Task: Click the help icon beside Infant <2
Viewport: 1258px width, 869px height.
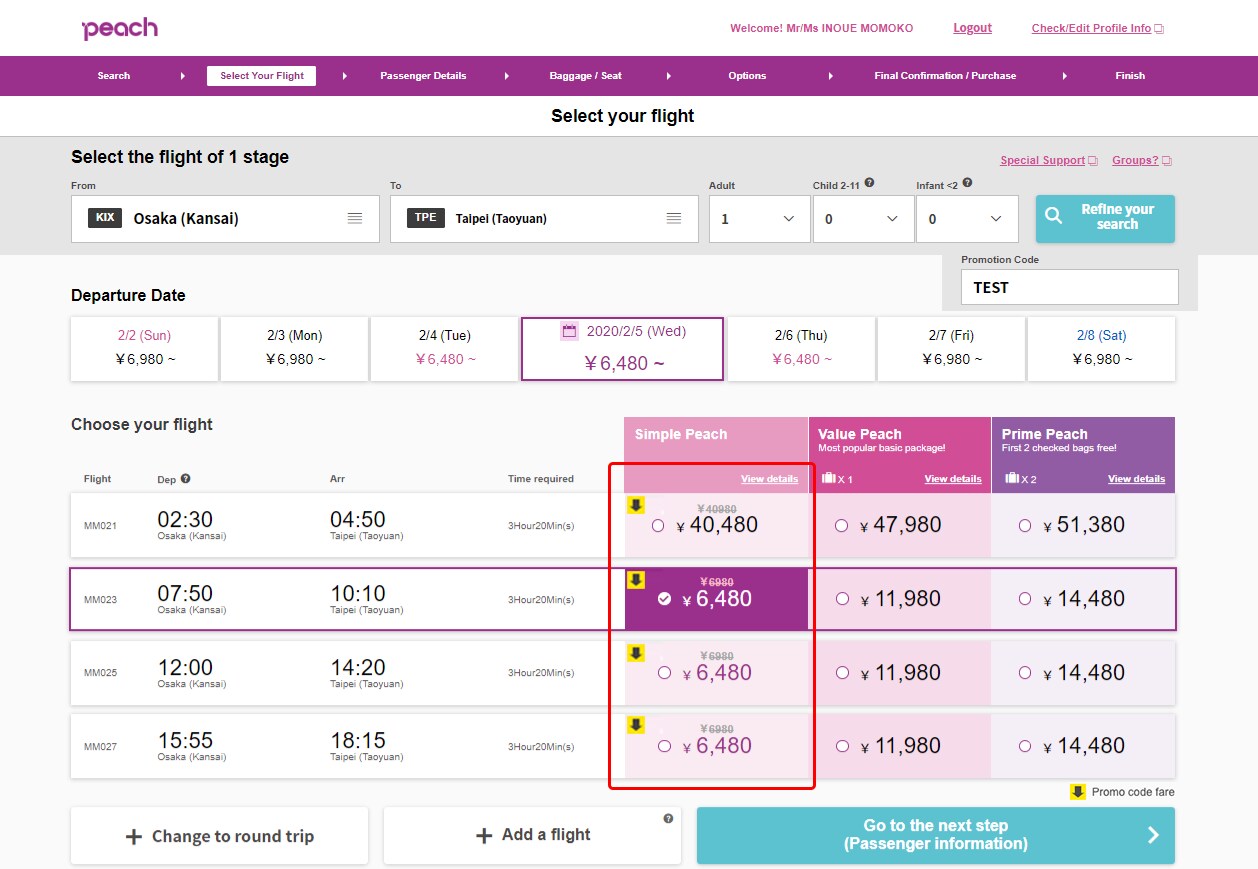Action: point(967,183)
